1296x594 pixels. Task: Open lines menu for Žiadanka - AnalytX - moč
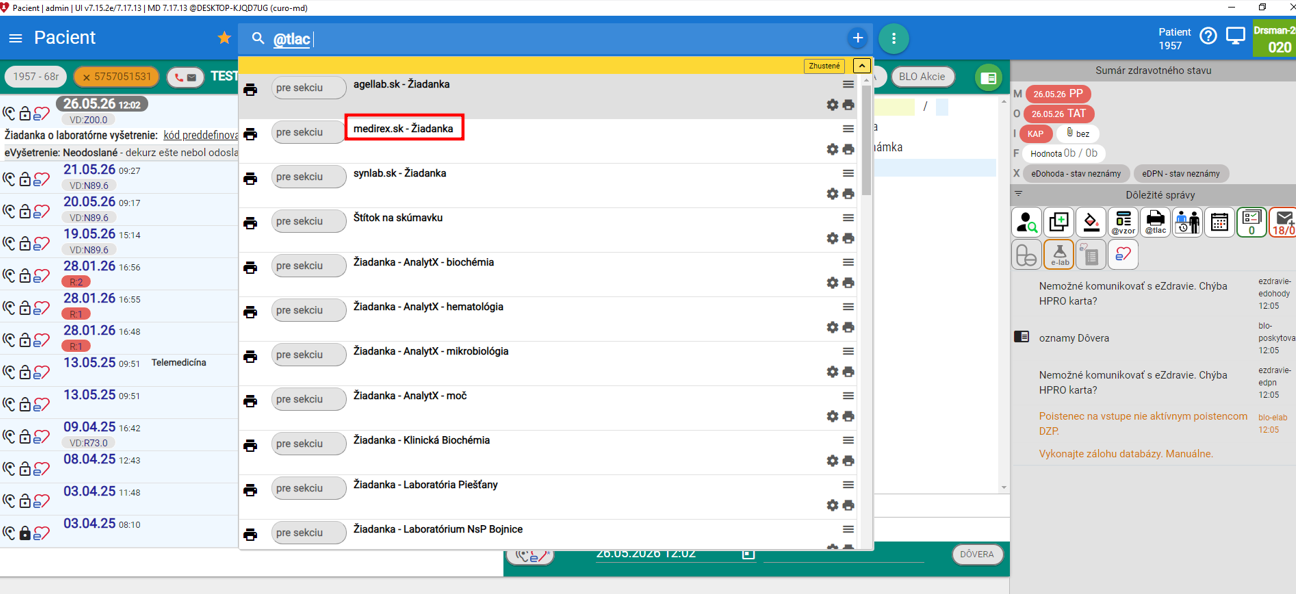848,396
